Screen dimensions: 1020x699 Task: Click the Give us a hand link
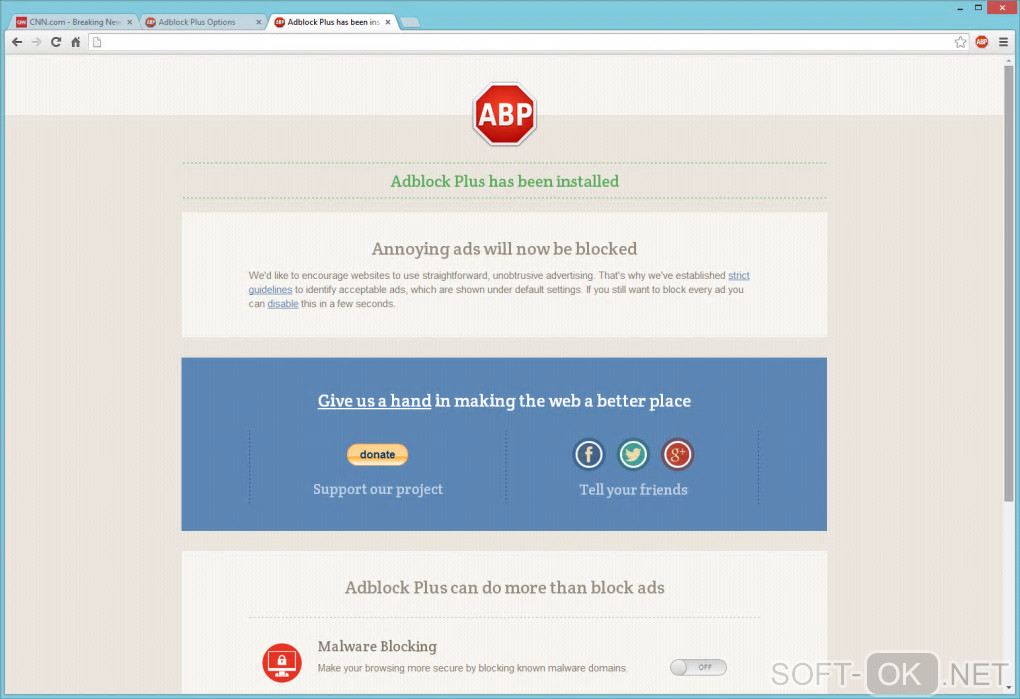tap(374, 401)
